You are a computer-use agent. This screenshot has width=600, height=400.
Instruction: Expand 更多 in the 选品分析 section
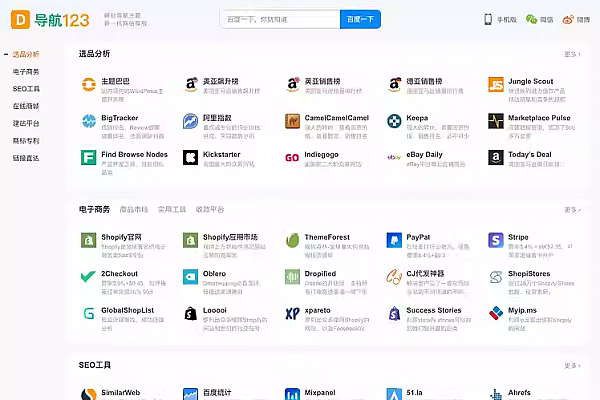pos(572,54)
